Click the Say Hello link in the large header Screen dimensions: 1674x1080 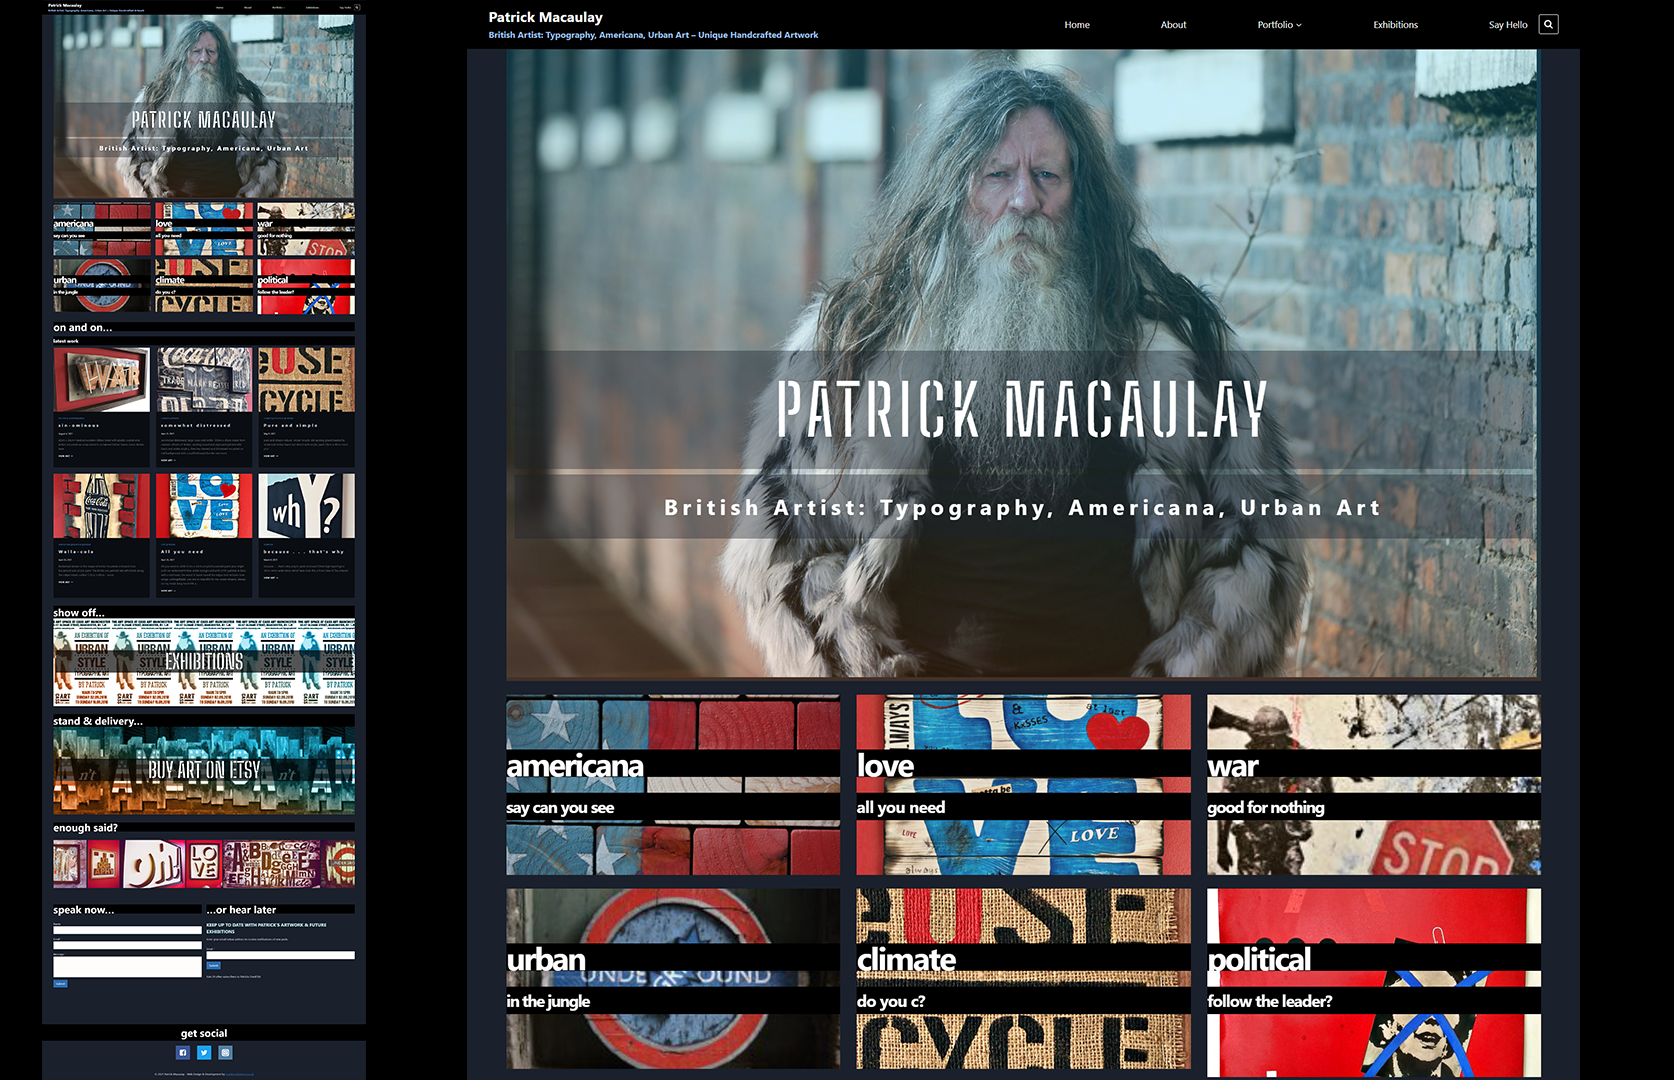point(1507,25)
